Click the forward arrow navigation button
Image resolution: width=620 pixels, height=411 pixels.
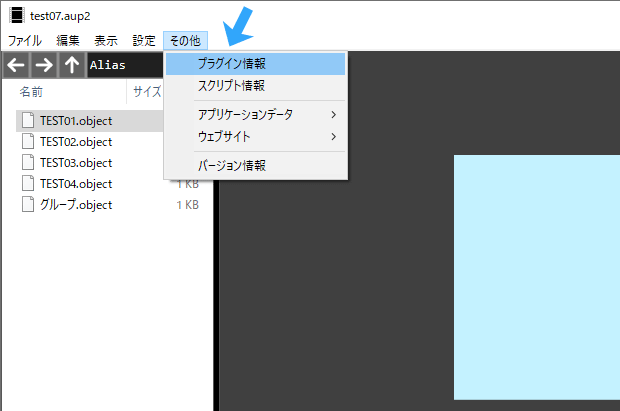pos(44,66)
